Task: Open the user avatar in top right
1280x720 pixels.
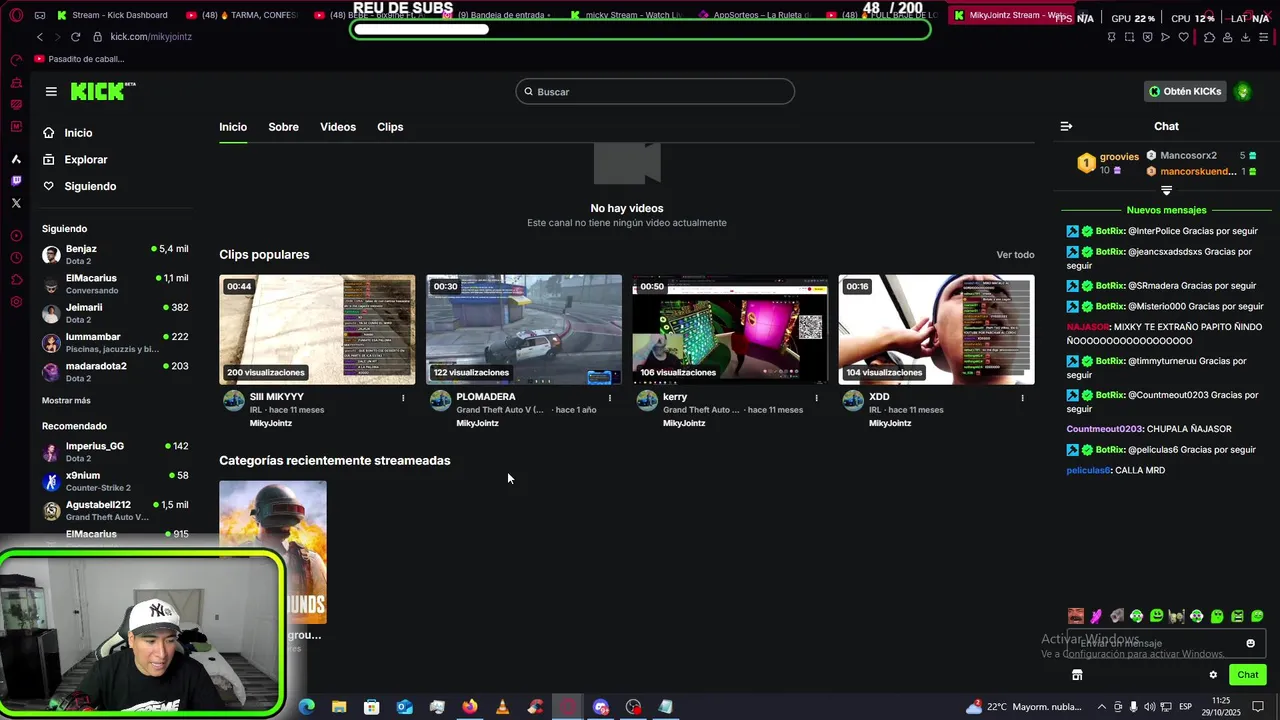Action: pos(1243,91)
